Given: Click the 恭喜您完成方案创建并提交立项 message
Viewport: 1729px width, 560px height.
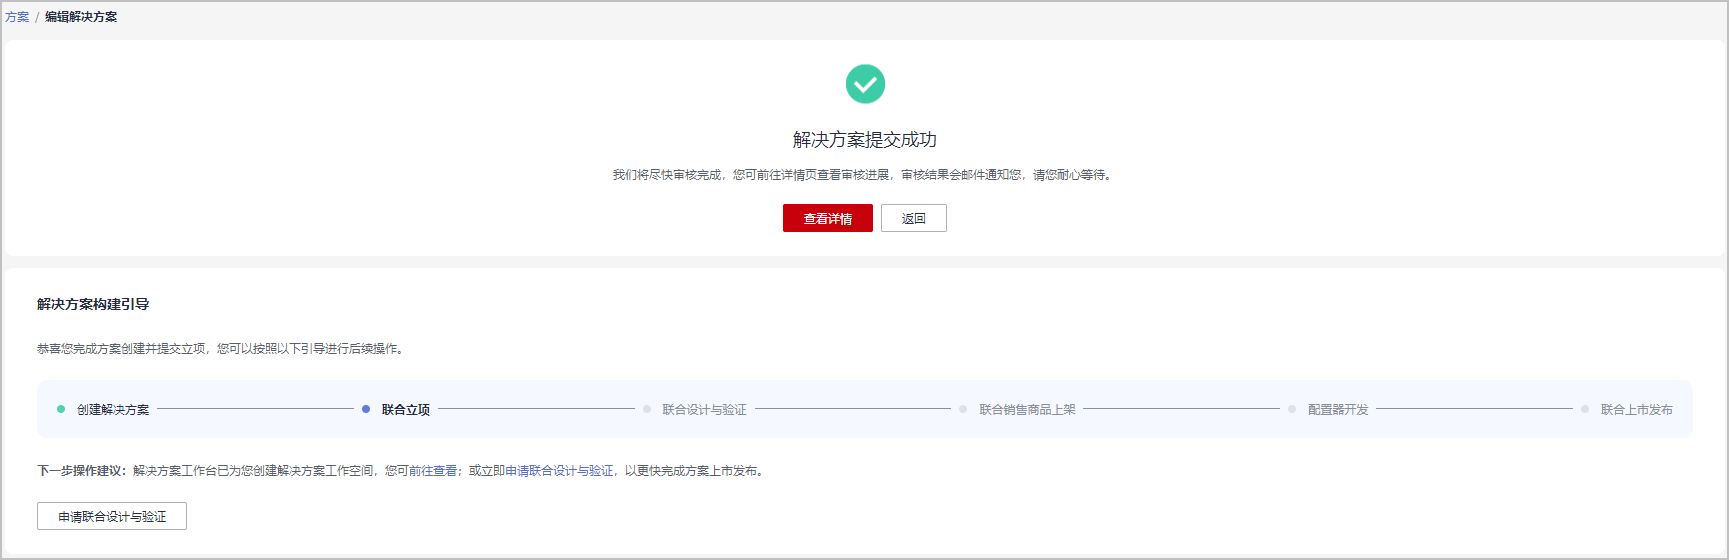Looking at the screenshot, I should 220,349.
